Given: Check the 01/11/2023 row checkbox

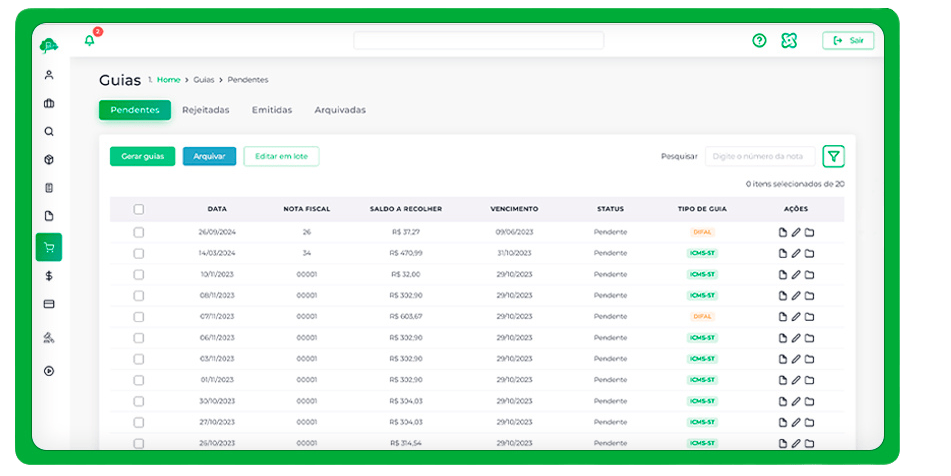Looking at the screenshot, I should [139, 380].
